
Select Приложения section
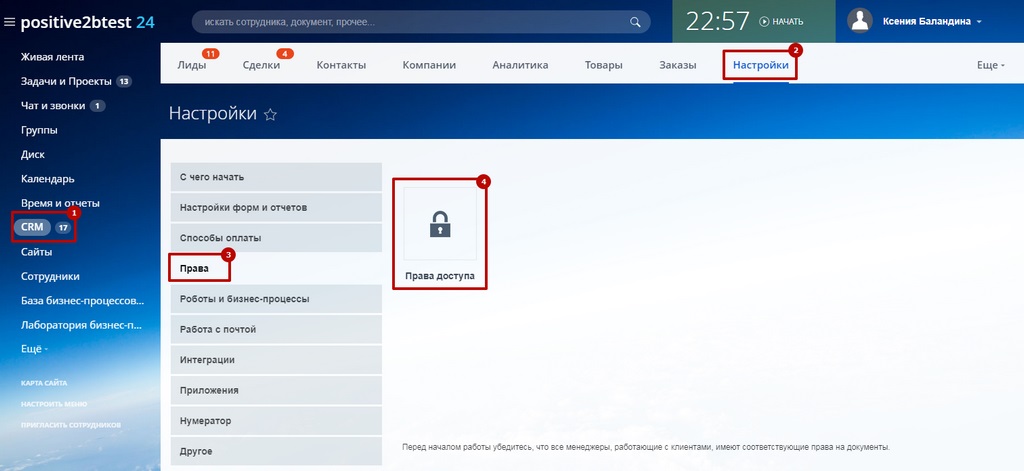point(276,390)
